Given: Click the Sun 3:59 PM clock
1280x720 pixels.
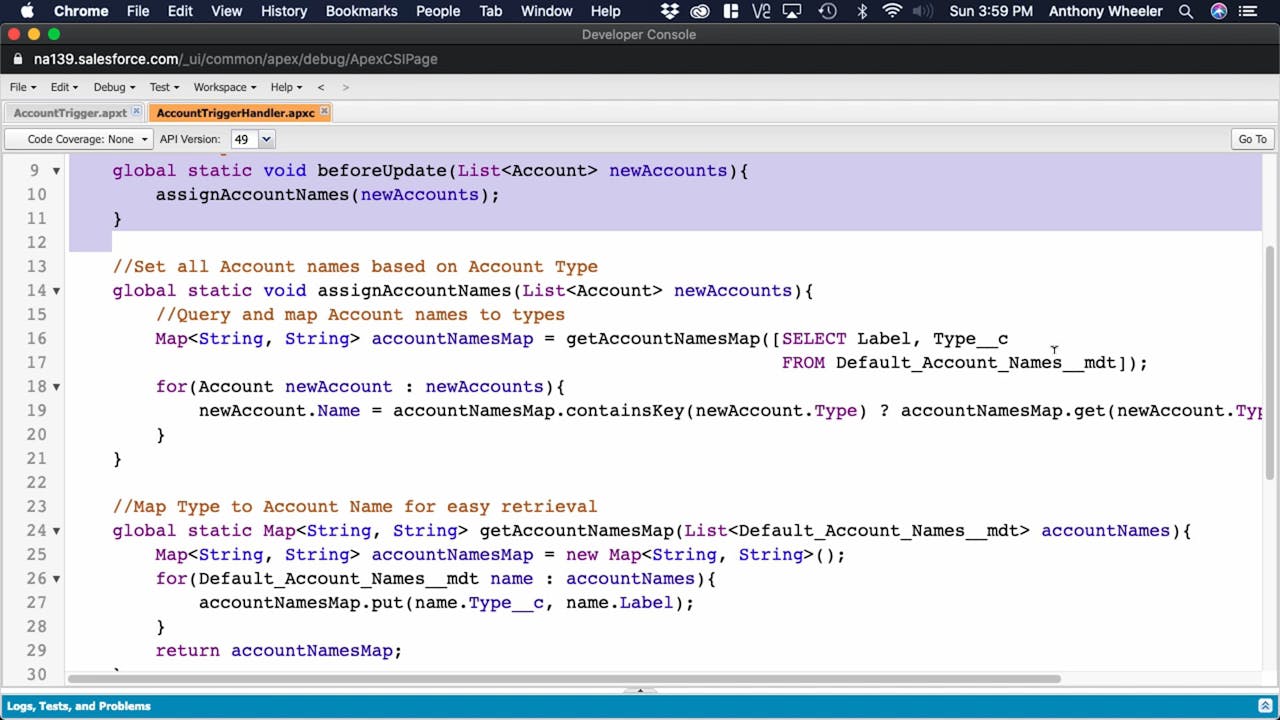Looking at the screenshot, I should pos(991,11).
